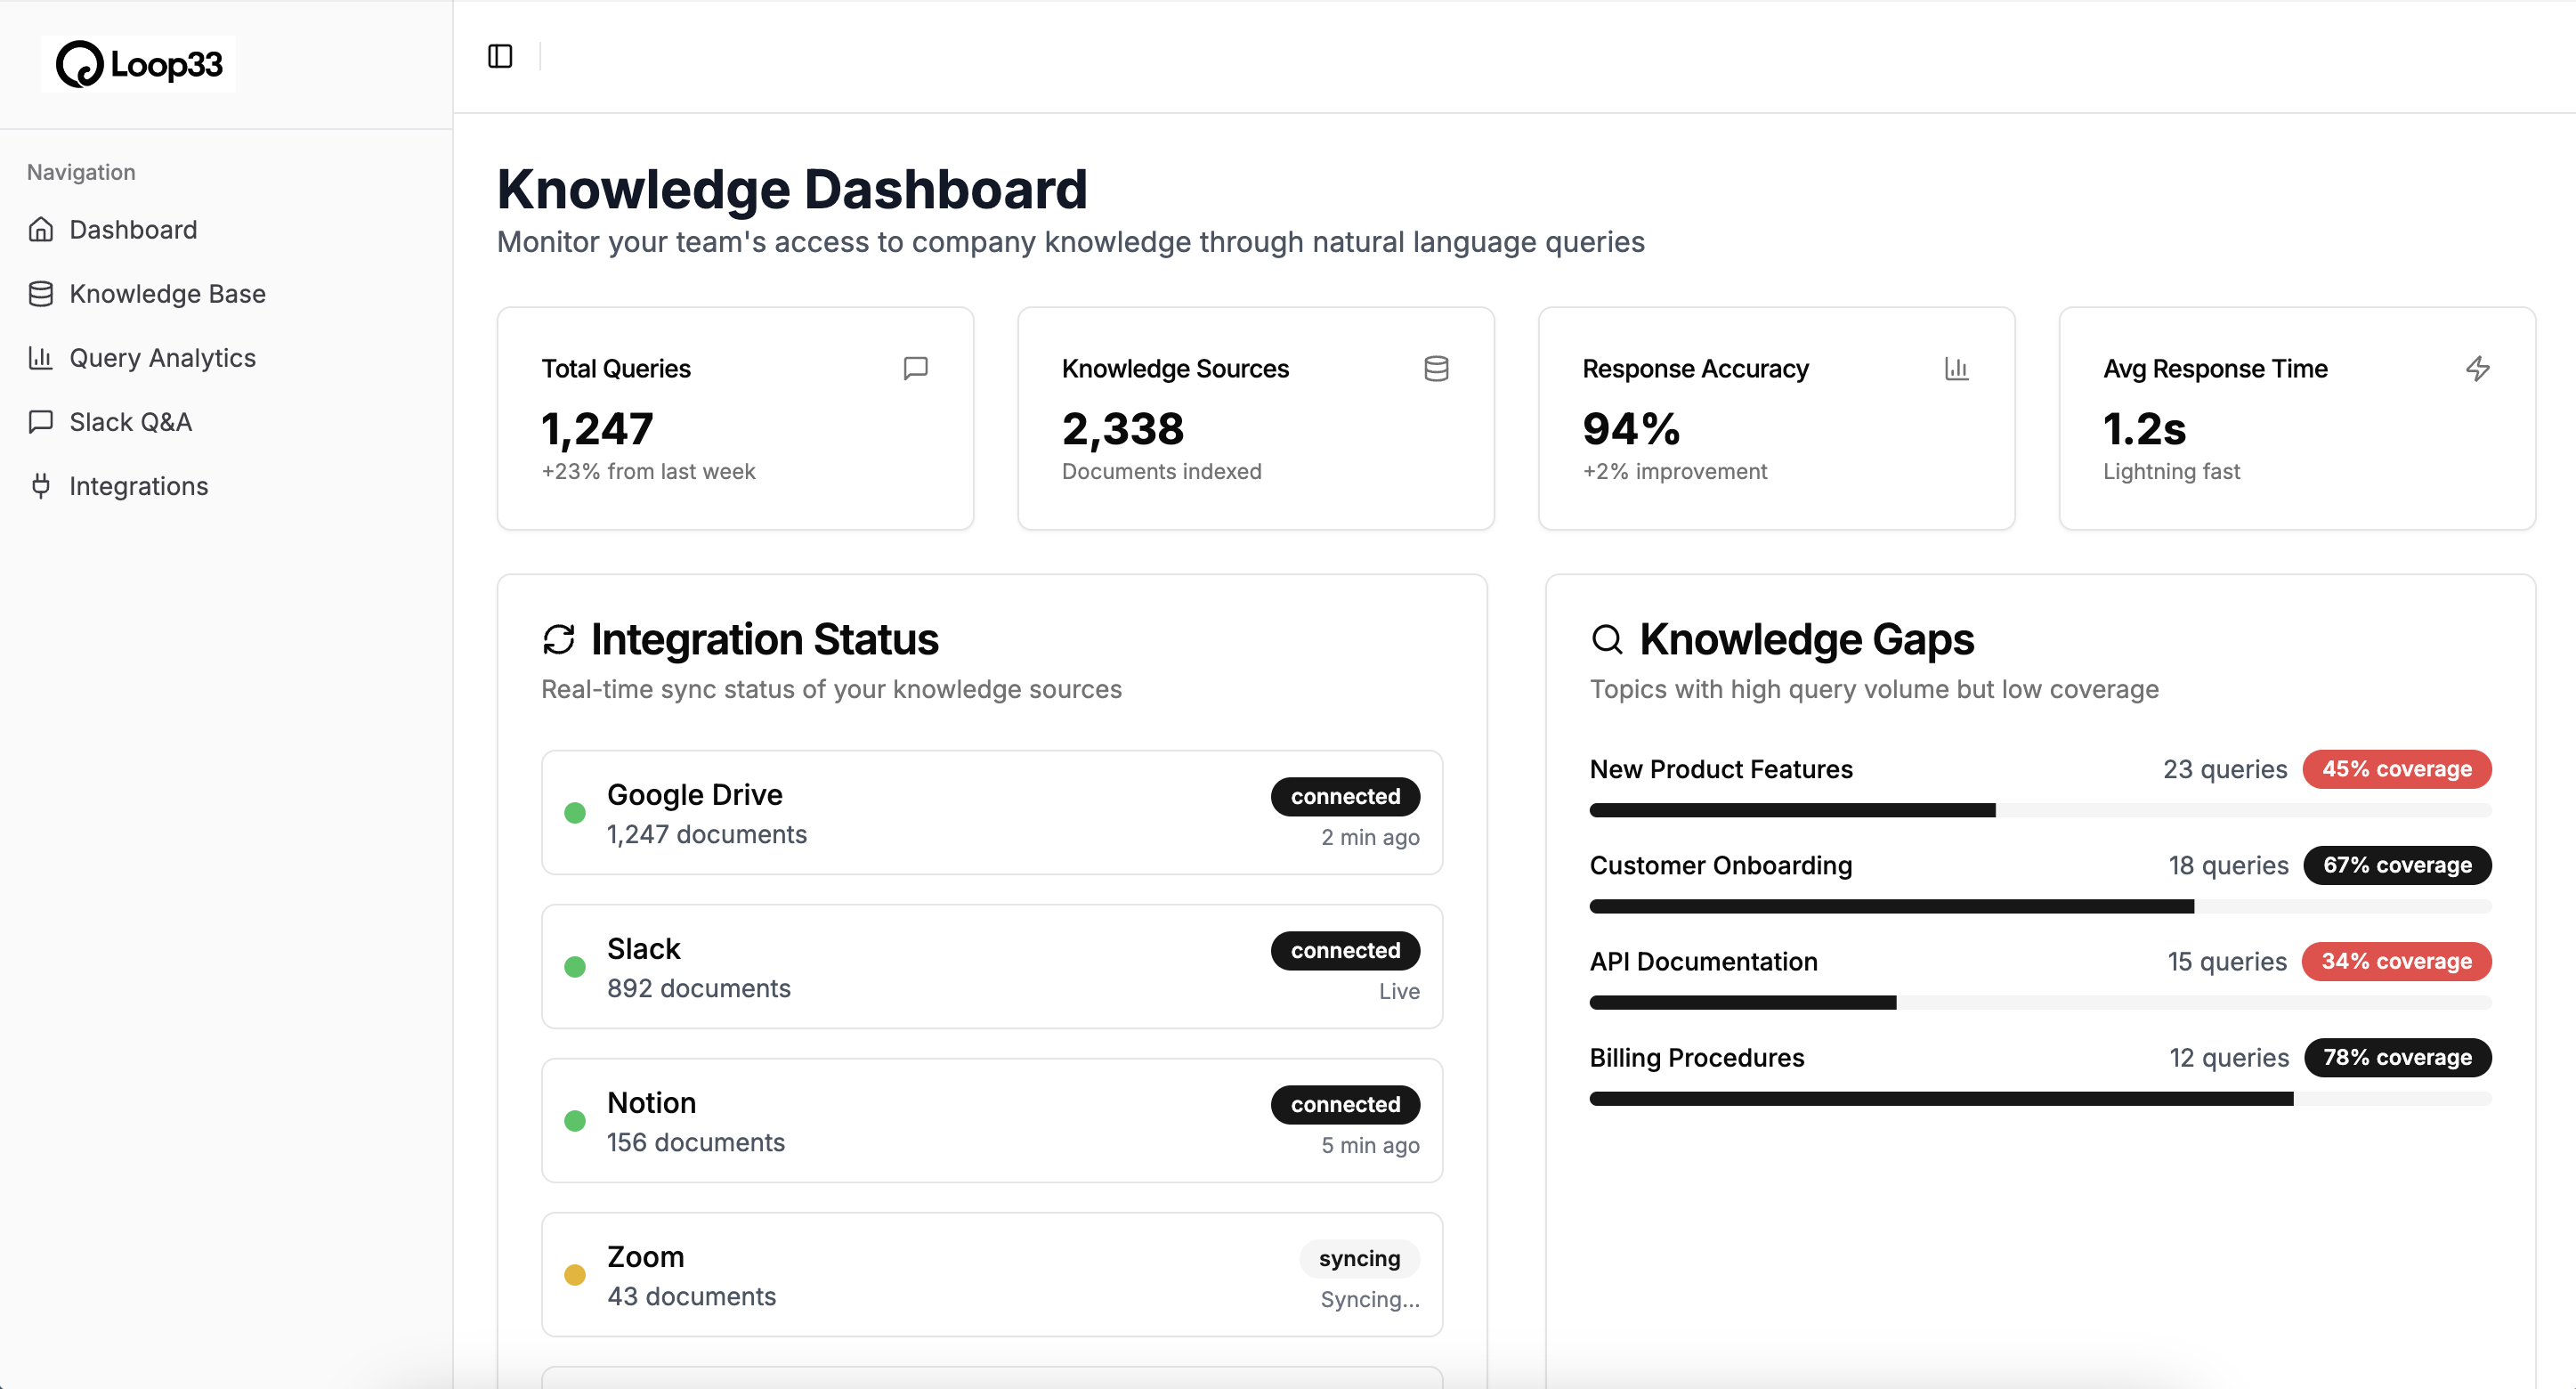Click the Avg Response Time lightning icon
Image resolution: width=2576 pixels, height=1389 pixels.
tap(2477, 368)
